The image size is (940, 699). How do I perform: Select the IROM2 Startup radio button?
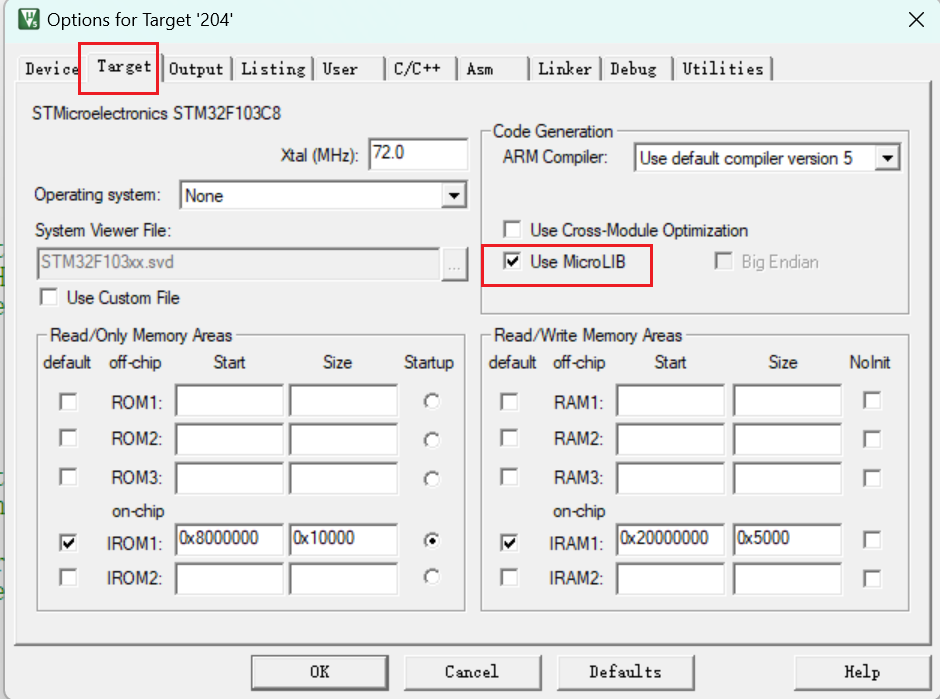[432, 577]
